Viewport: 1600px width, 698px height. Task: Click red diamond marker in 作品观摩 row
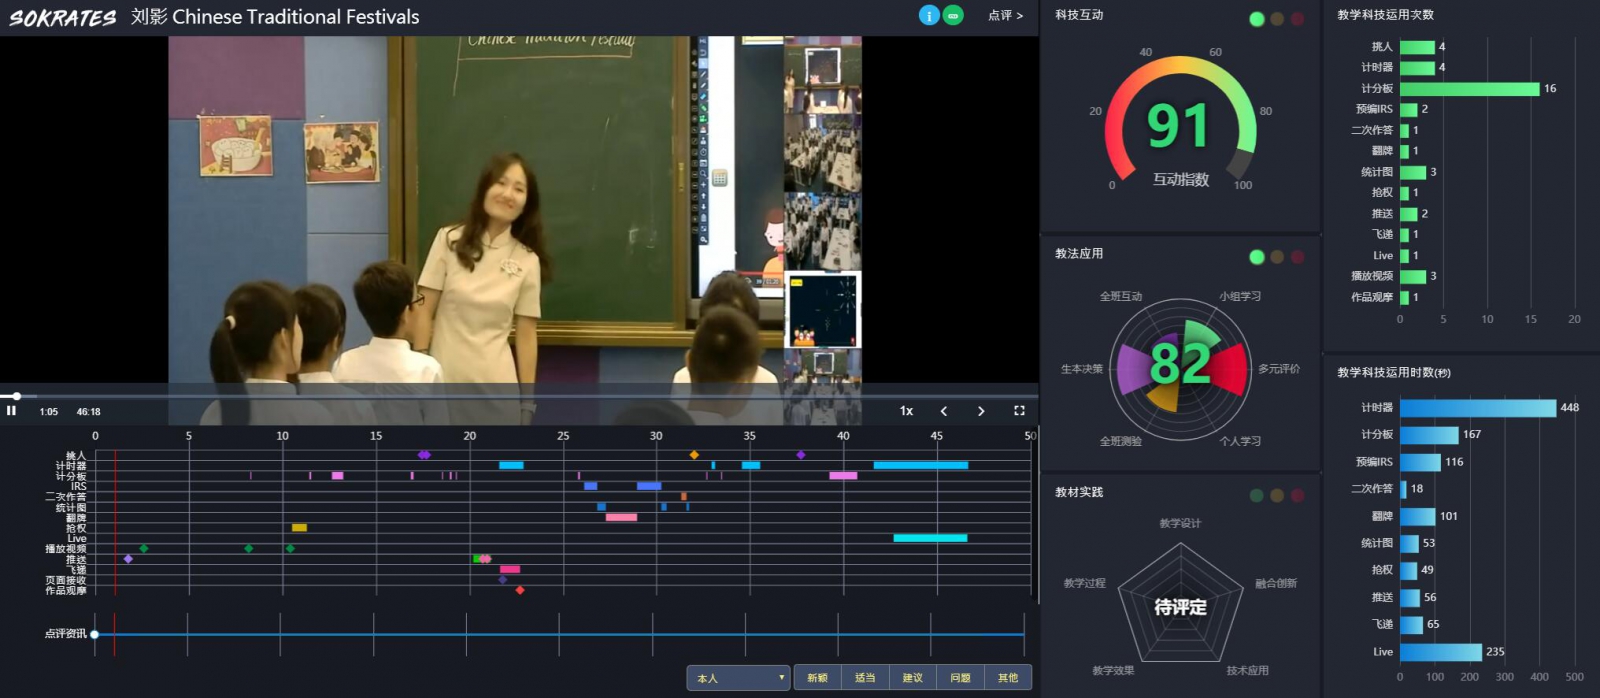[519, 590]
